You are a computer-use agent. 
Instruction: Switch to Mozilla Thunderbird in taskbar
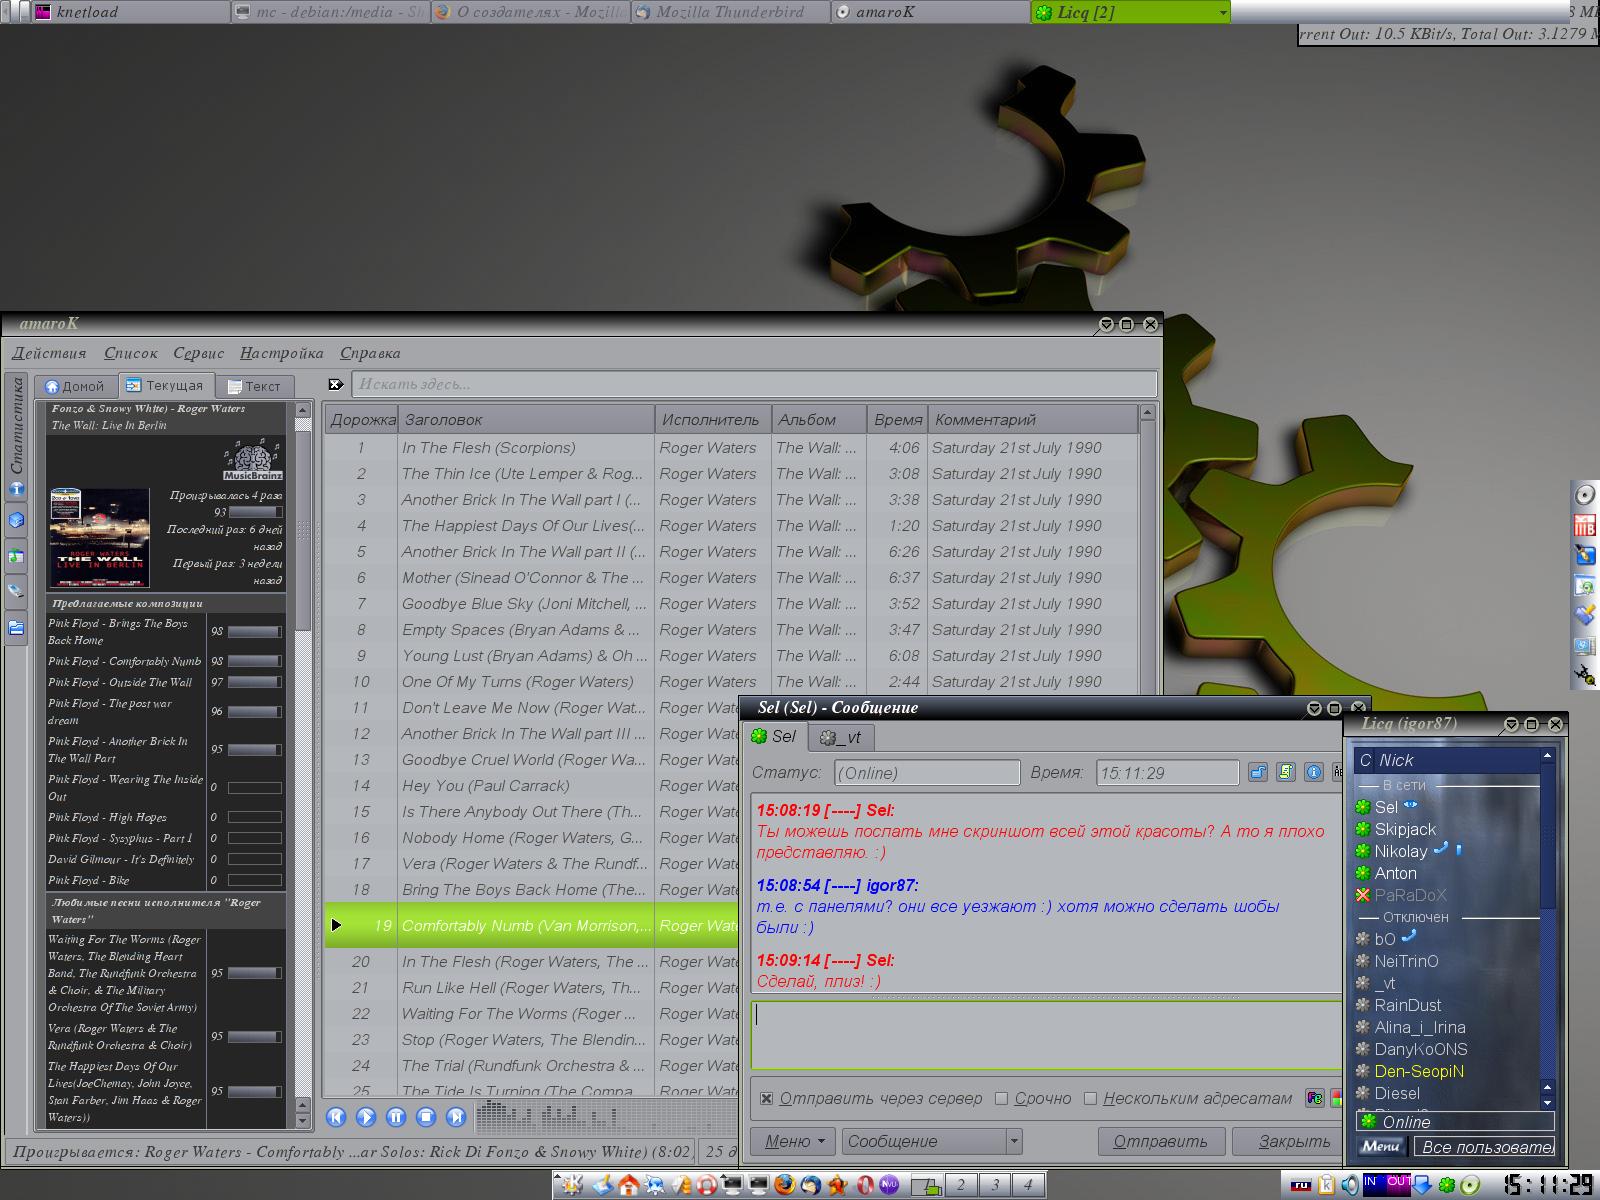tap(730, 13)
